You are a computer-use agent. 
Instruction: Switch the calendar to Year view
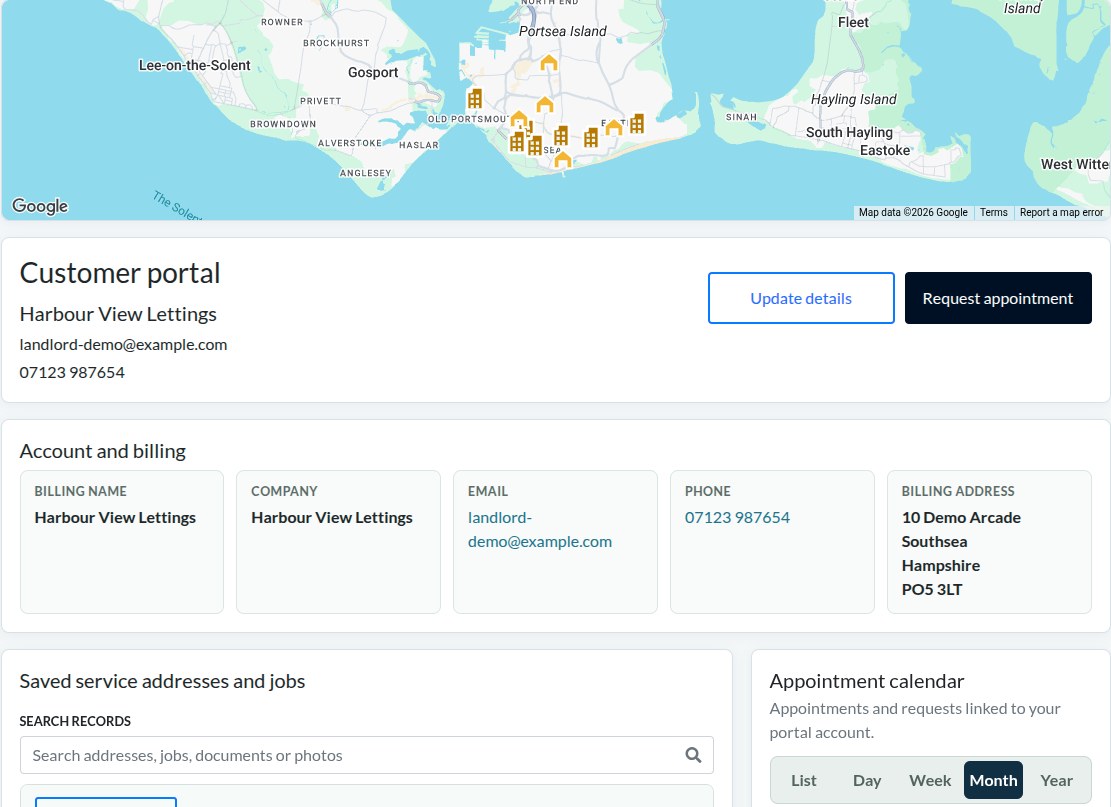[x=1056, y=780]
